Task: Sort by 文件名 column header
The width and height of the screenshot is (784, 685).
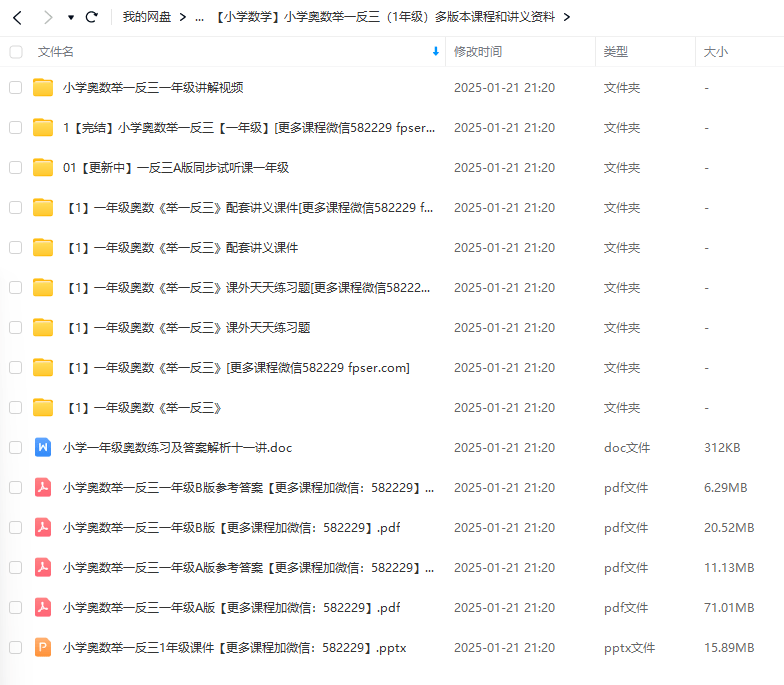Action: tap(56, 52)
